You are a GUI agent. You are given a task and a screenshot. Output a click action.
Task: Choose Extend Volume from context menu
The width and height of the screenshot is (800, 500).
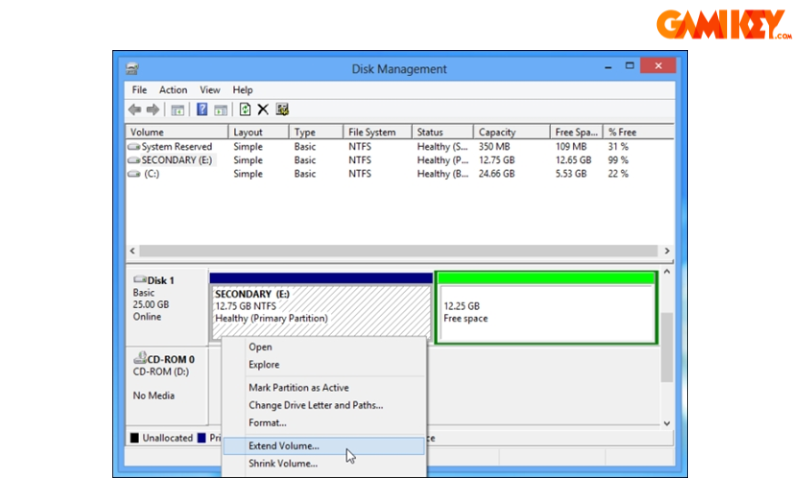click(284, 446)
